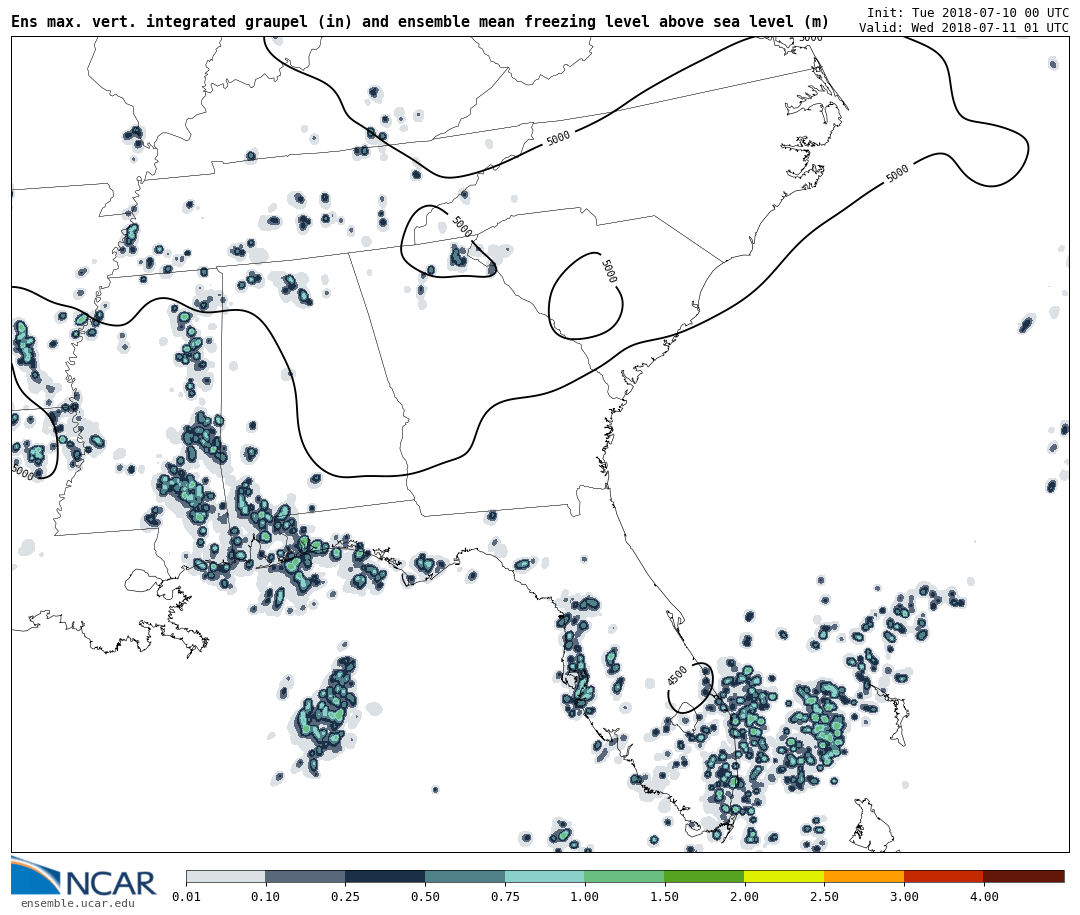Click the dark brown above-4.00 colorbar swatch
Screen dimensions: 1080x915
point(1024,876)
